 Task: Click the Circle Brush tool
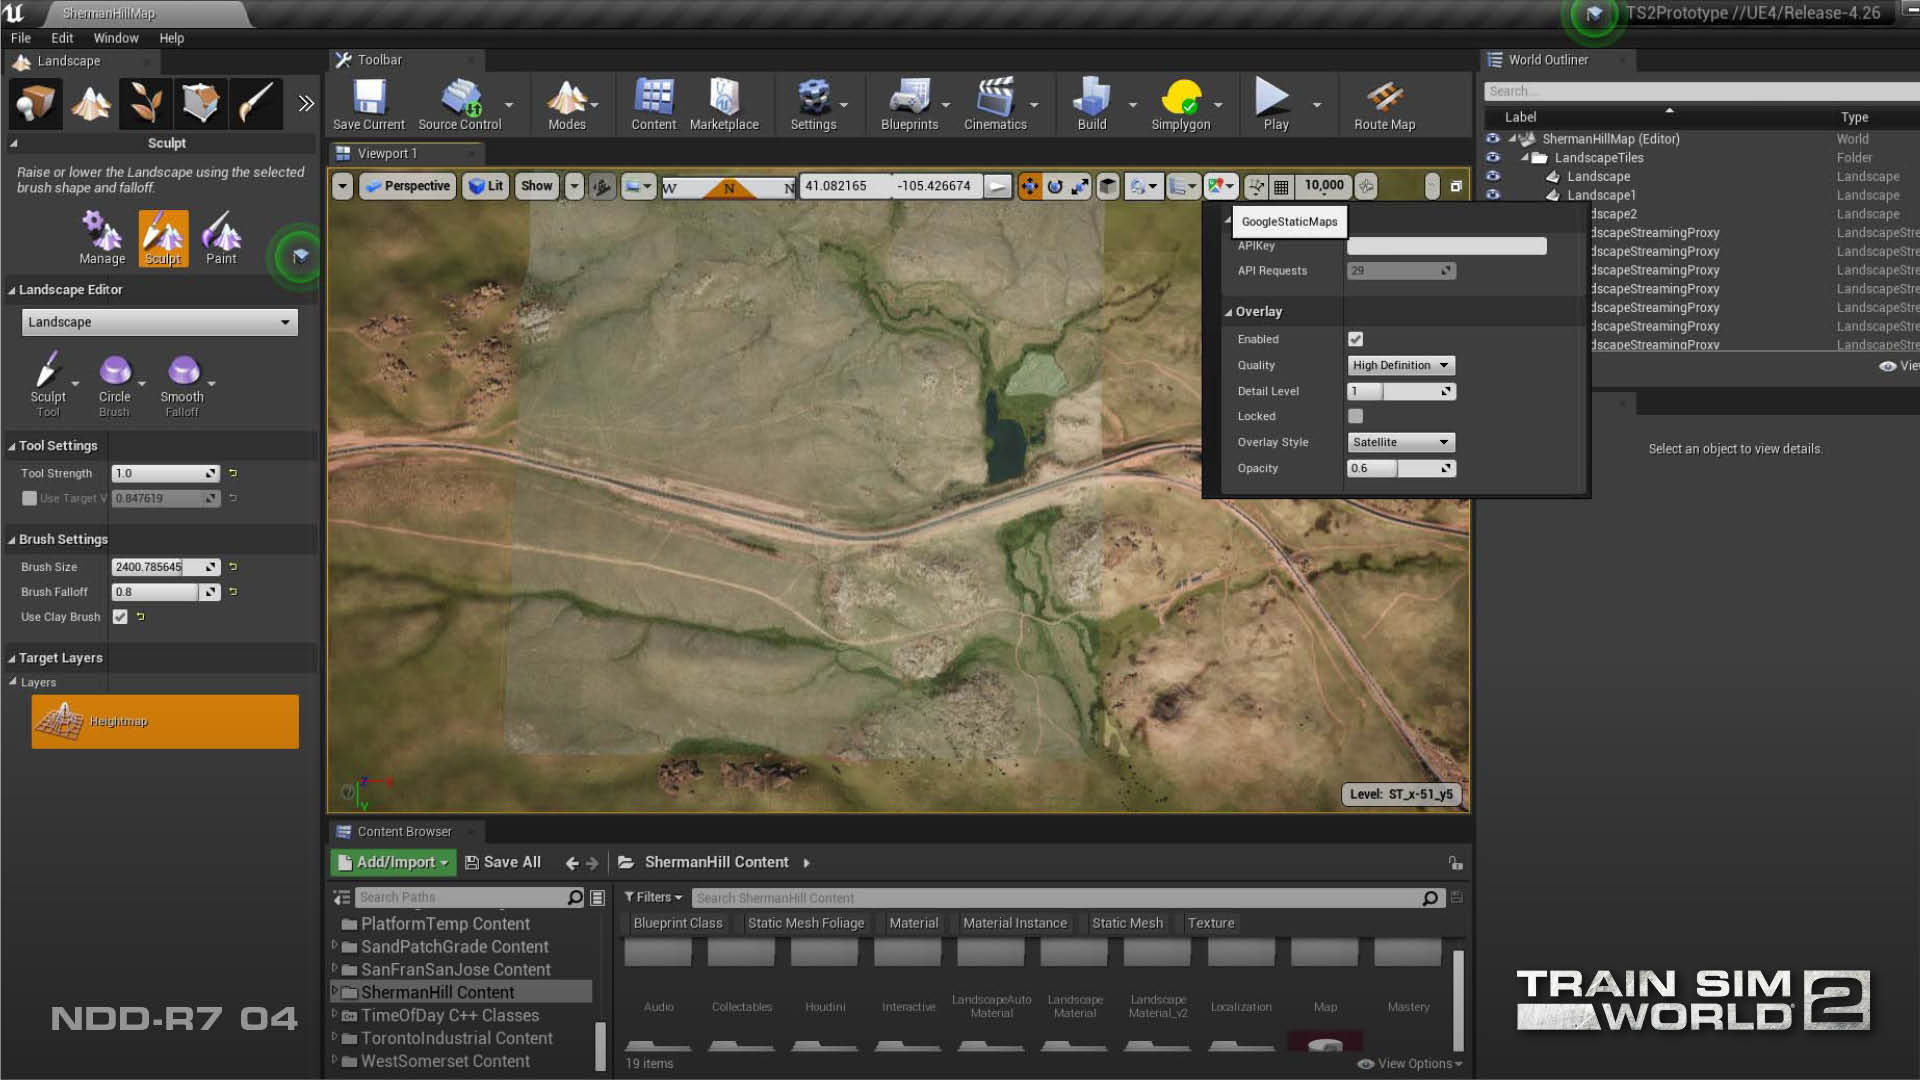(113, 376)
